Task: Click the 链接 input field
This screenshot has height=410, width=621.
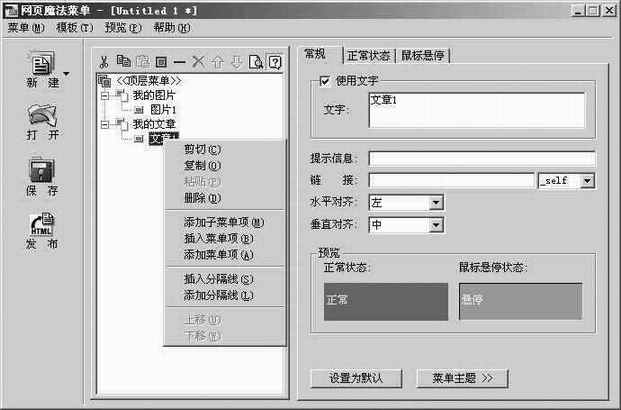Action: [451, 181]
